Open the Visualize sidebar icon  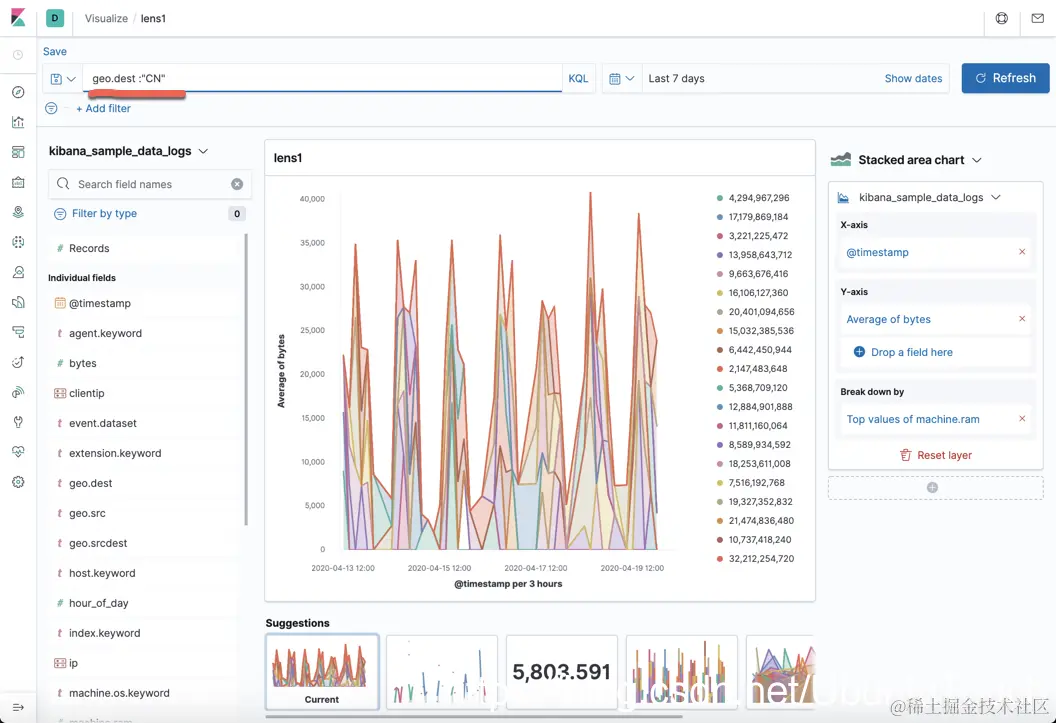[18, 122]
